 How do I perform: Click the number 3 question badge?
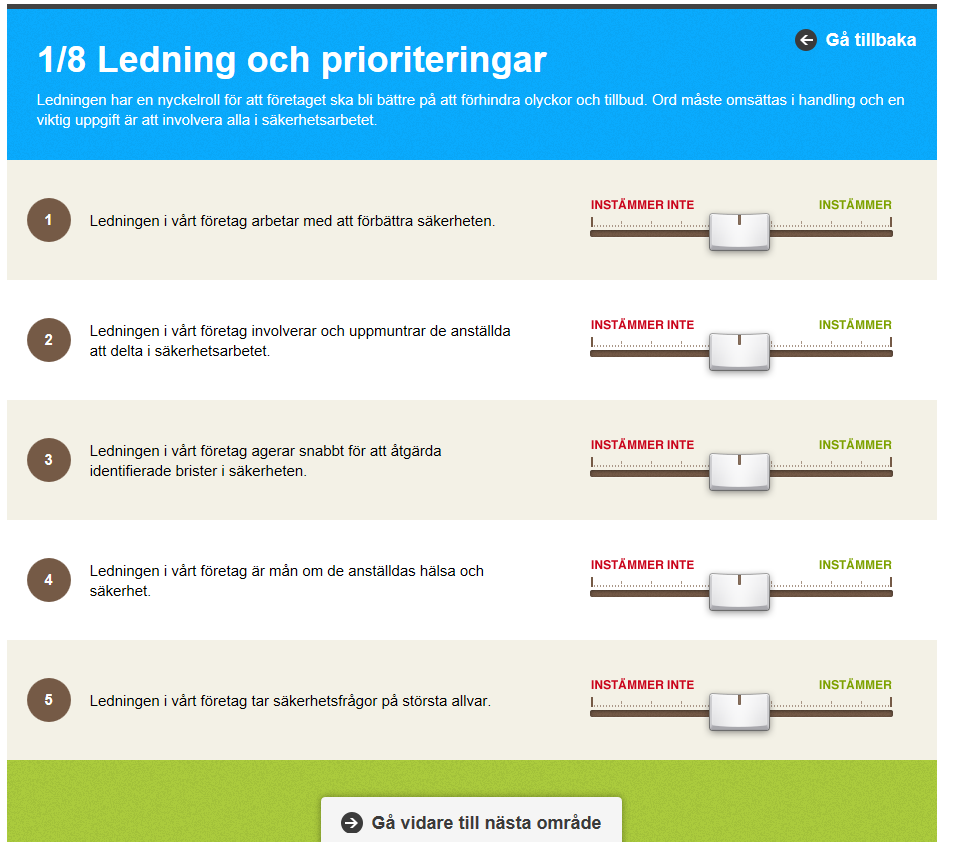pos(48,460)
